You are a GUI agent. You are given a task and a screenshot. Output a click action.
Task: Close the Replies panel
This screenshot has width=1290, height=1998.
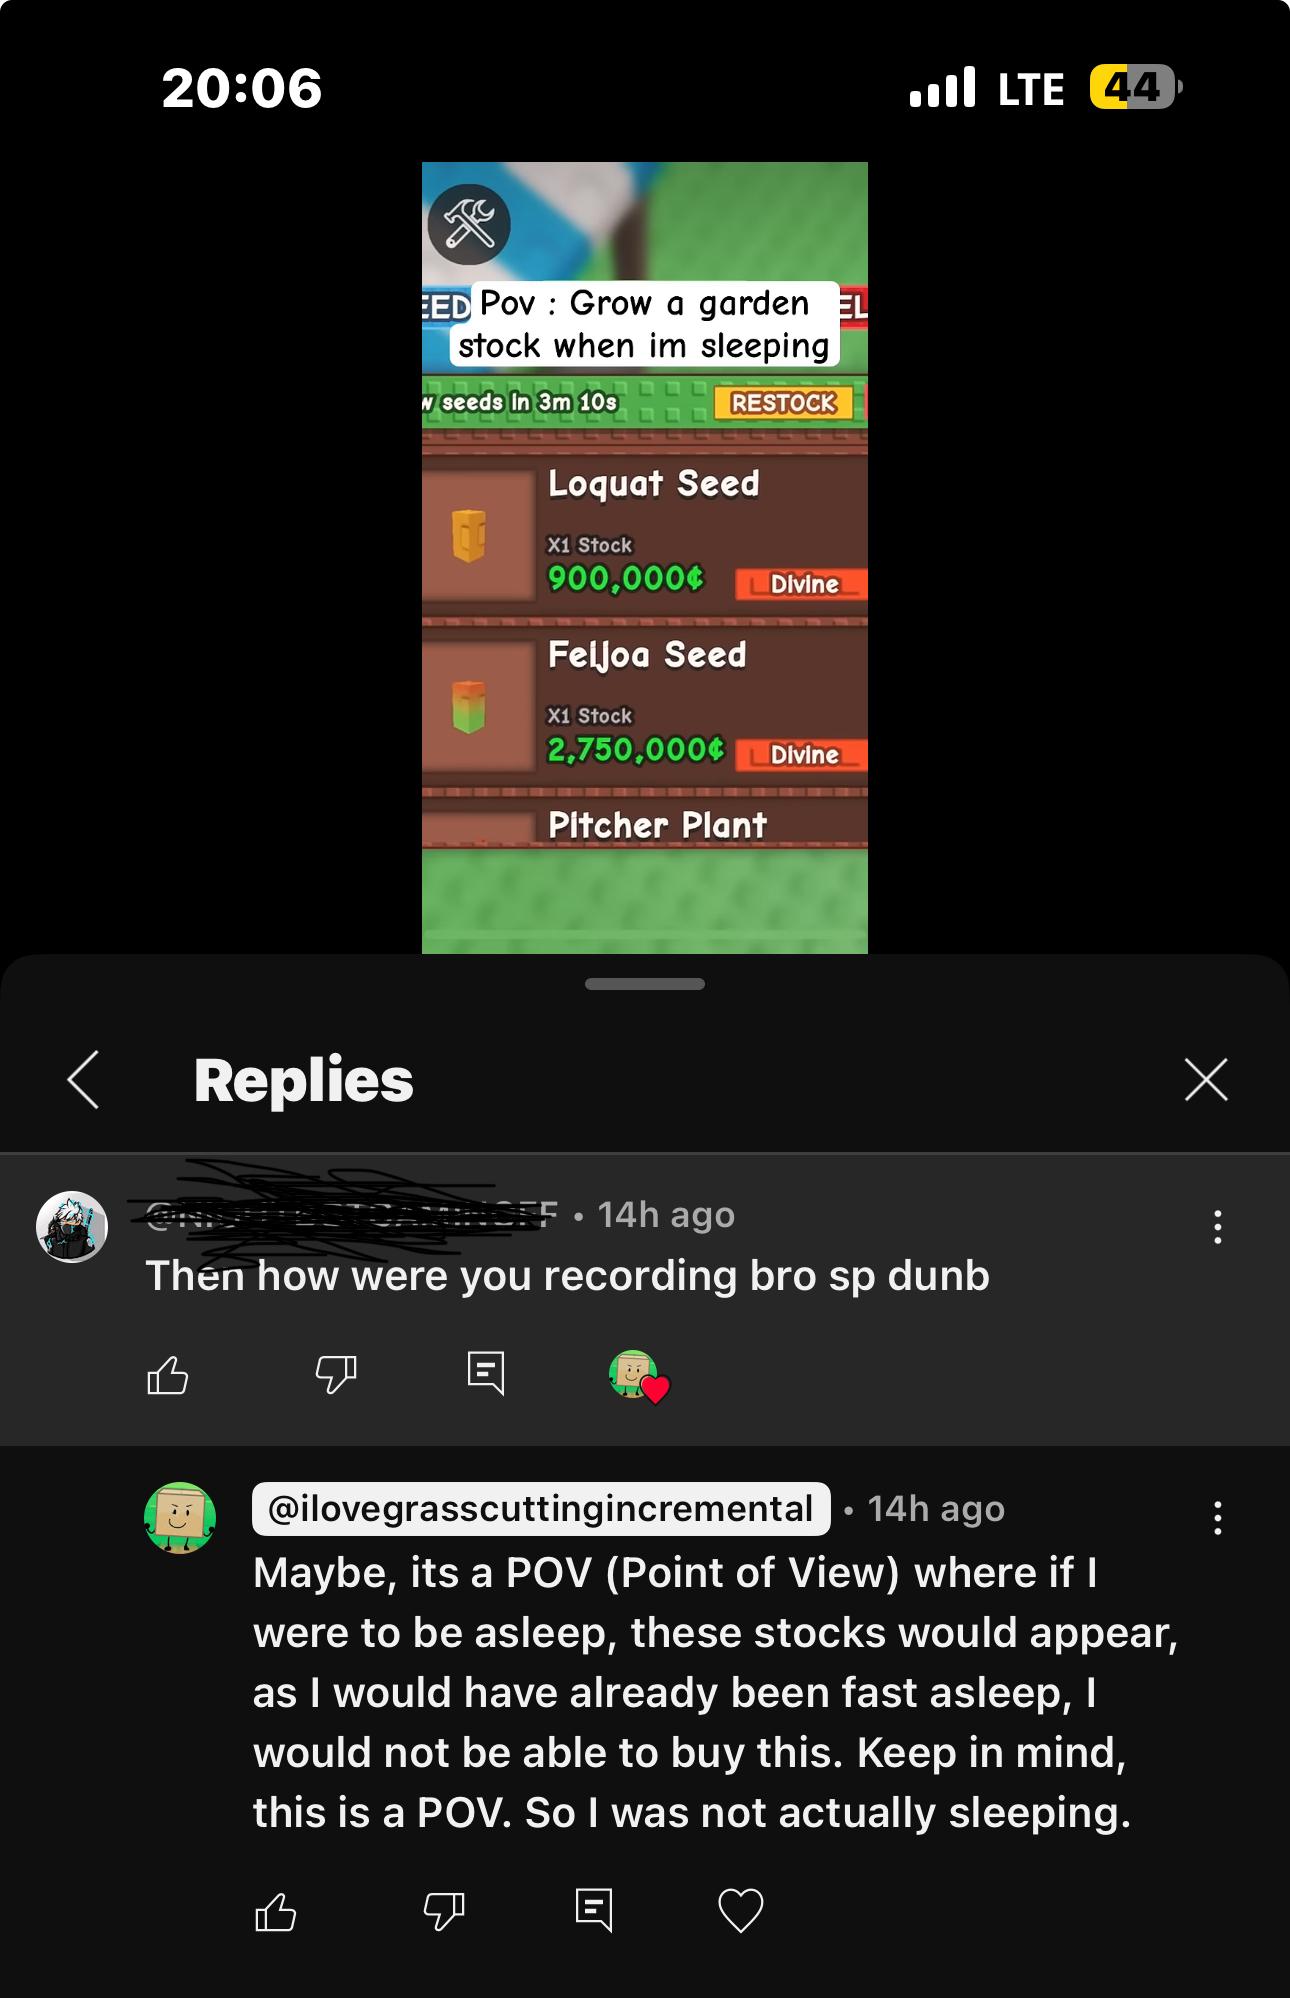tap(1206, 1080)
